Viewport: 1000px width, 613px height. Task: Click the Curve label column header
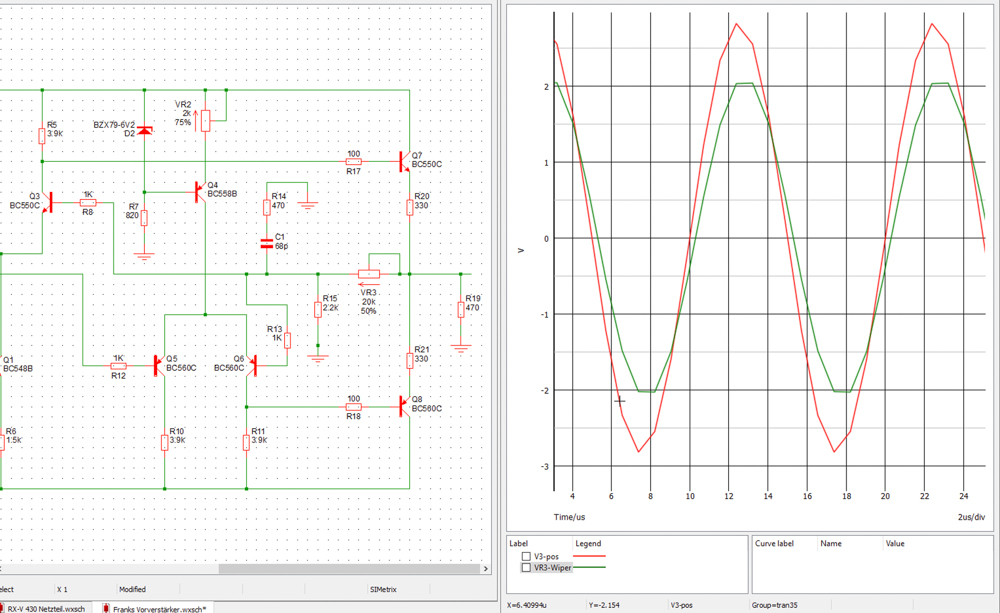tap(774, 543)
